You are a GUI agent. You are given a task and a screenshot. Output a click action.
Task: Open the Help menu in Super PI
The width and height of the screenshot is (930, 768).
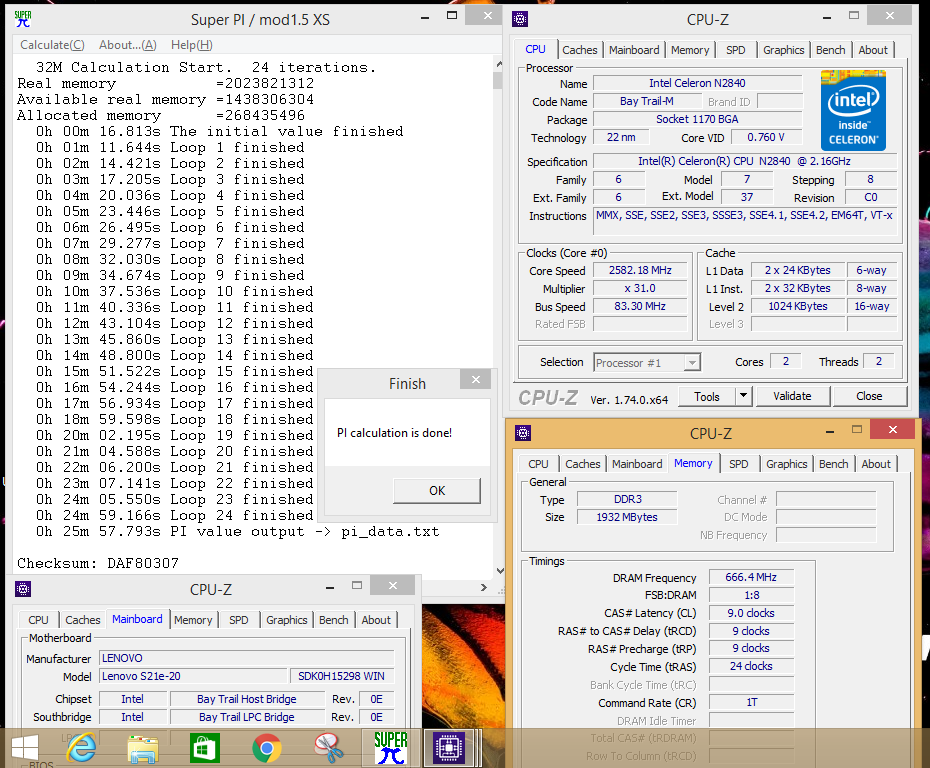click(192, 44)
